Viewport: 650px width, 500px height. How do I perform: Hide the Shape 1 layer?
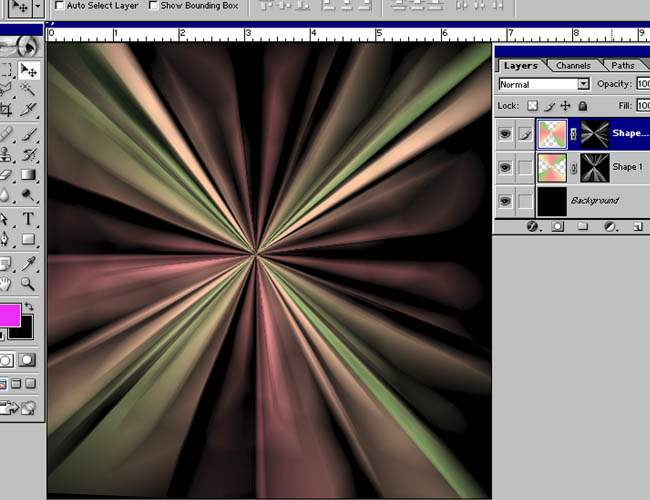[505, 167]
